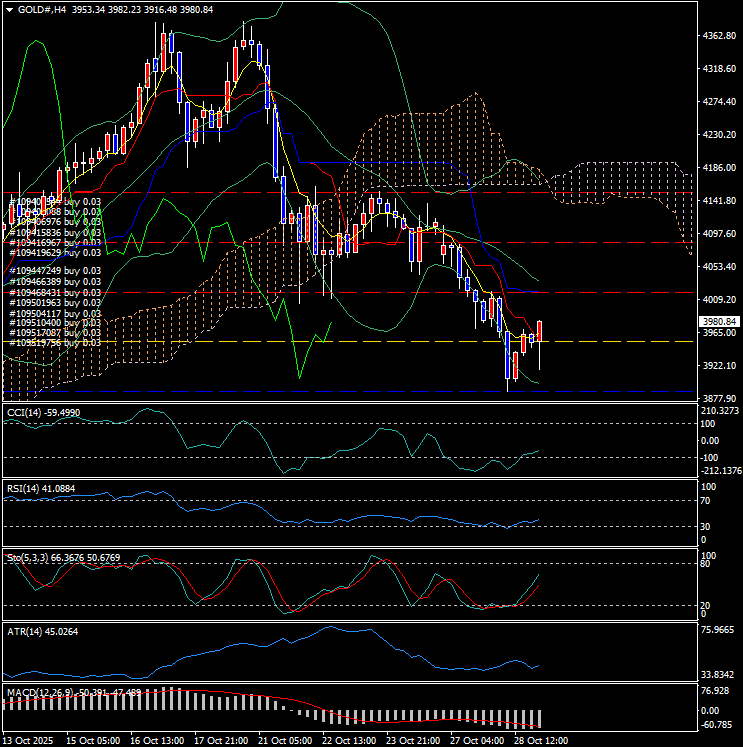Image resolution: width=743 pixels, height=747 pixels.
Task: Click the triangle arrow beside GOLD#,H4
Action: [9, 10]
